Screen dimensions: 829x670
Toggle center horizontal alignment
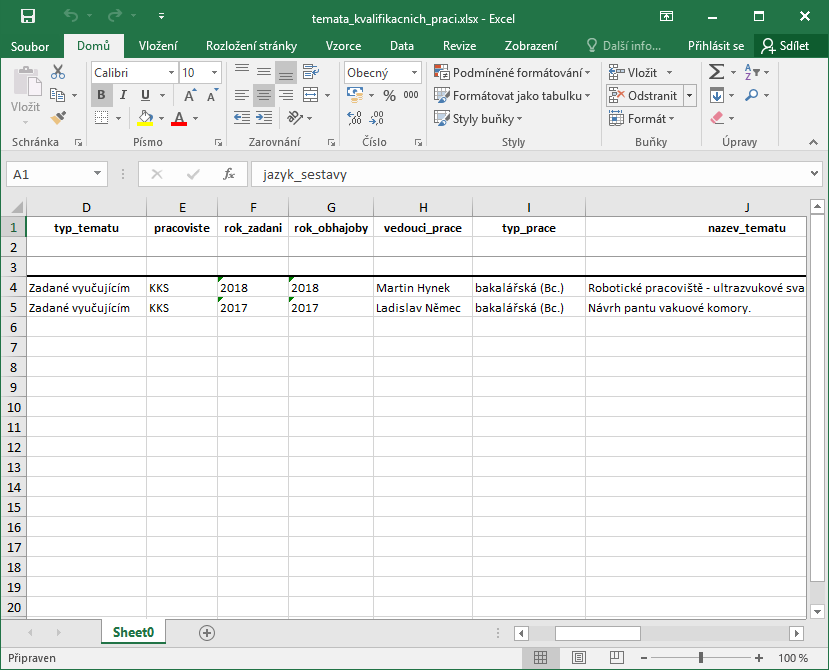coord(264,95)
